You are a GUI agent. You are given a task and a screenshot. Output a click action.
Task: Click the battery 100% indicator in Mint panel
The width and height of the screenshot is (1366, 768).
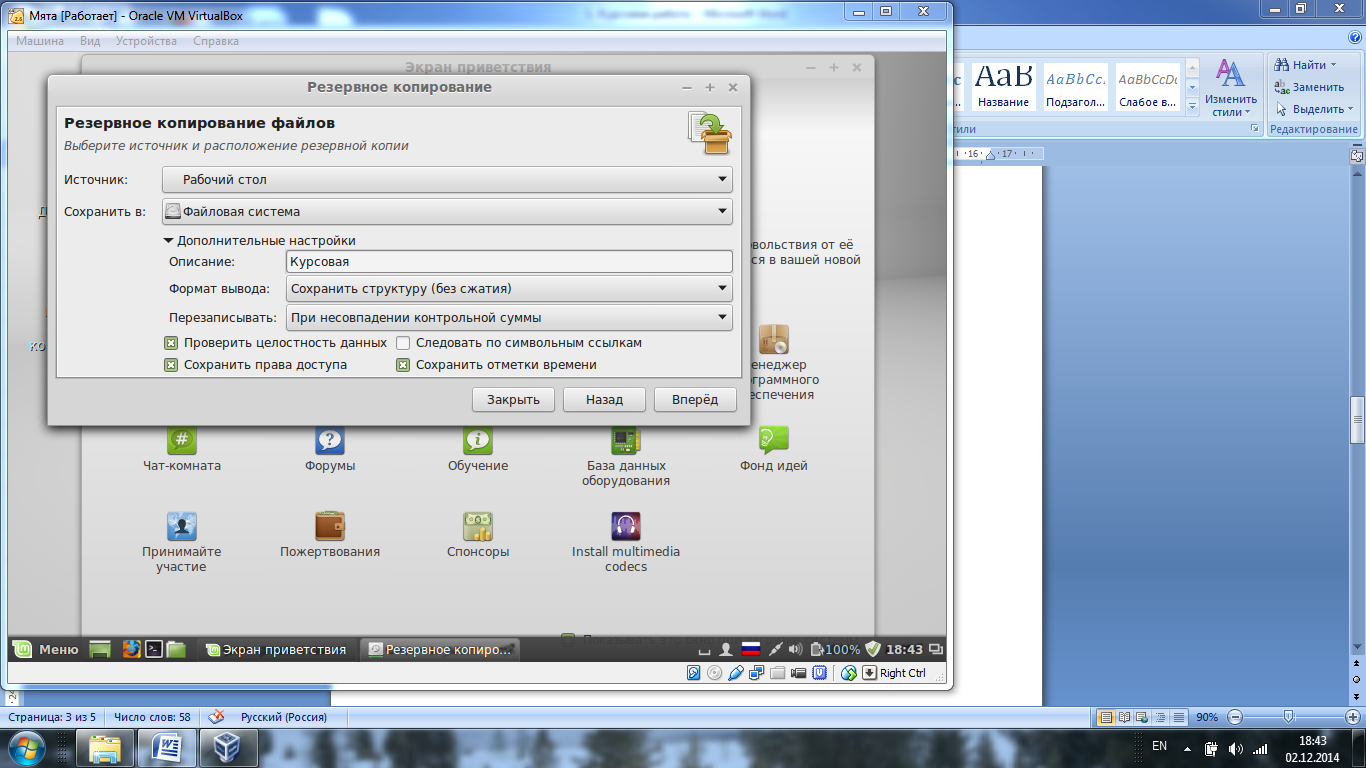coord(835,649)
